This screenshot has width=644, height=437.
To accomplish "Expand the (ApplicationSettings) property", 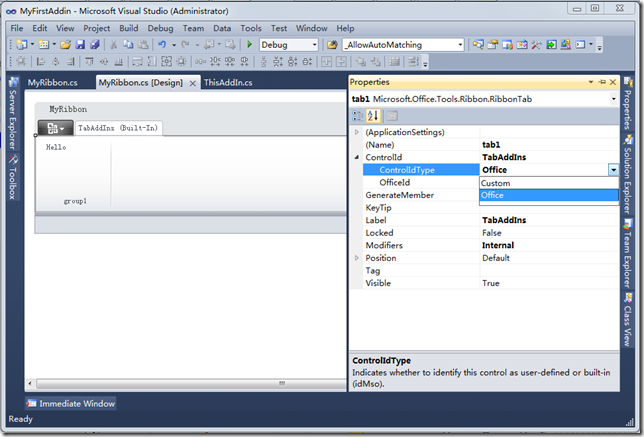I will point(356,132).
